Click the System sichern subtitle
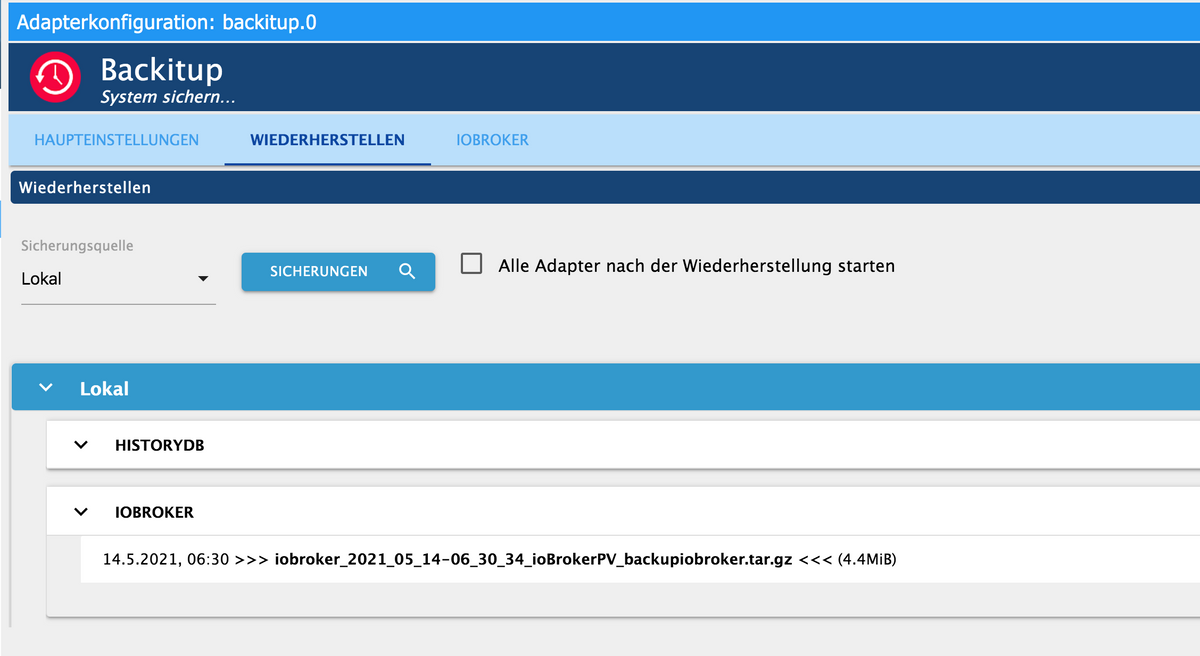The image size is (1200, 656). pyautogui.click(x=168, y=98)
